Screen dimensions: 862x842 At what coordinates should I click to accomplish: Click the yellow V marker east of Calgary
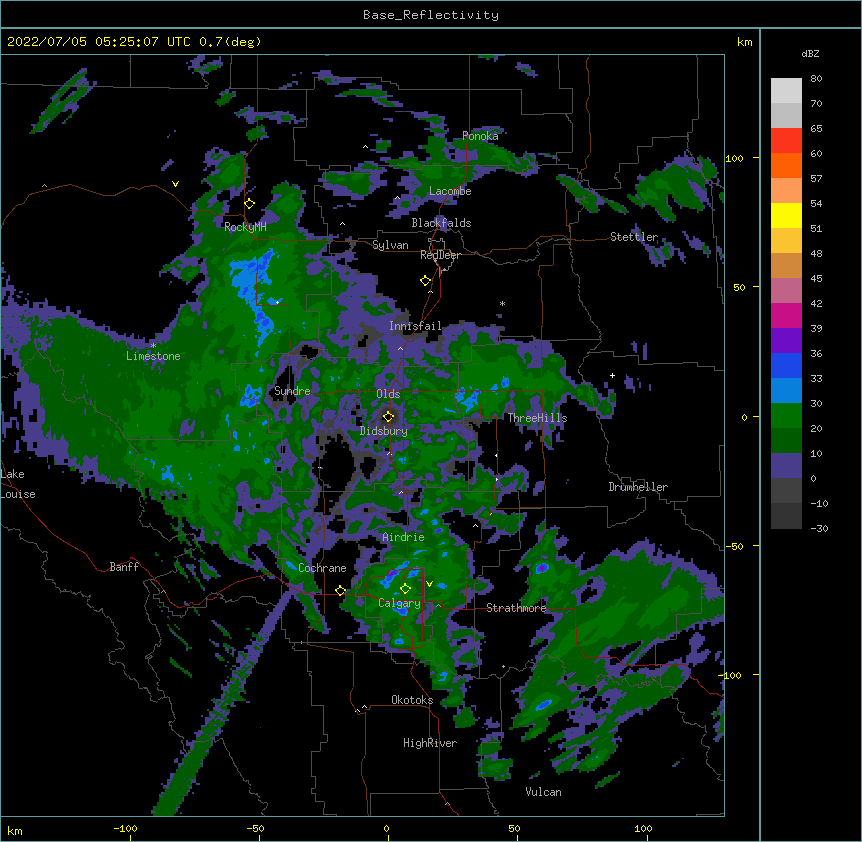429,584
